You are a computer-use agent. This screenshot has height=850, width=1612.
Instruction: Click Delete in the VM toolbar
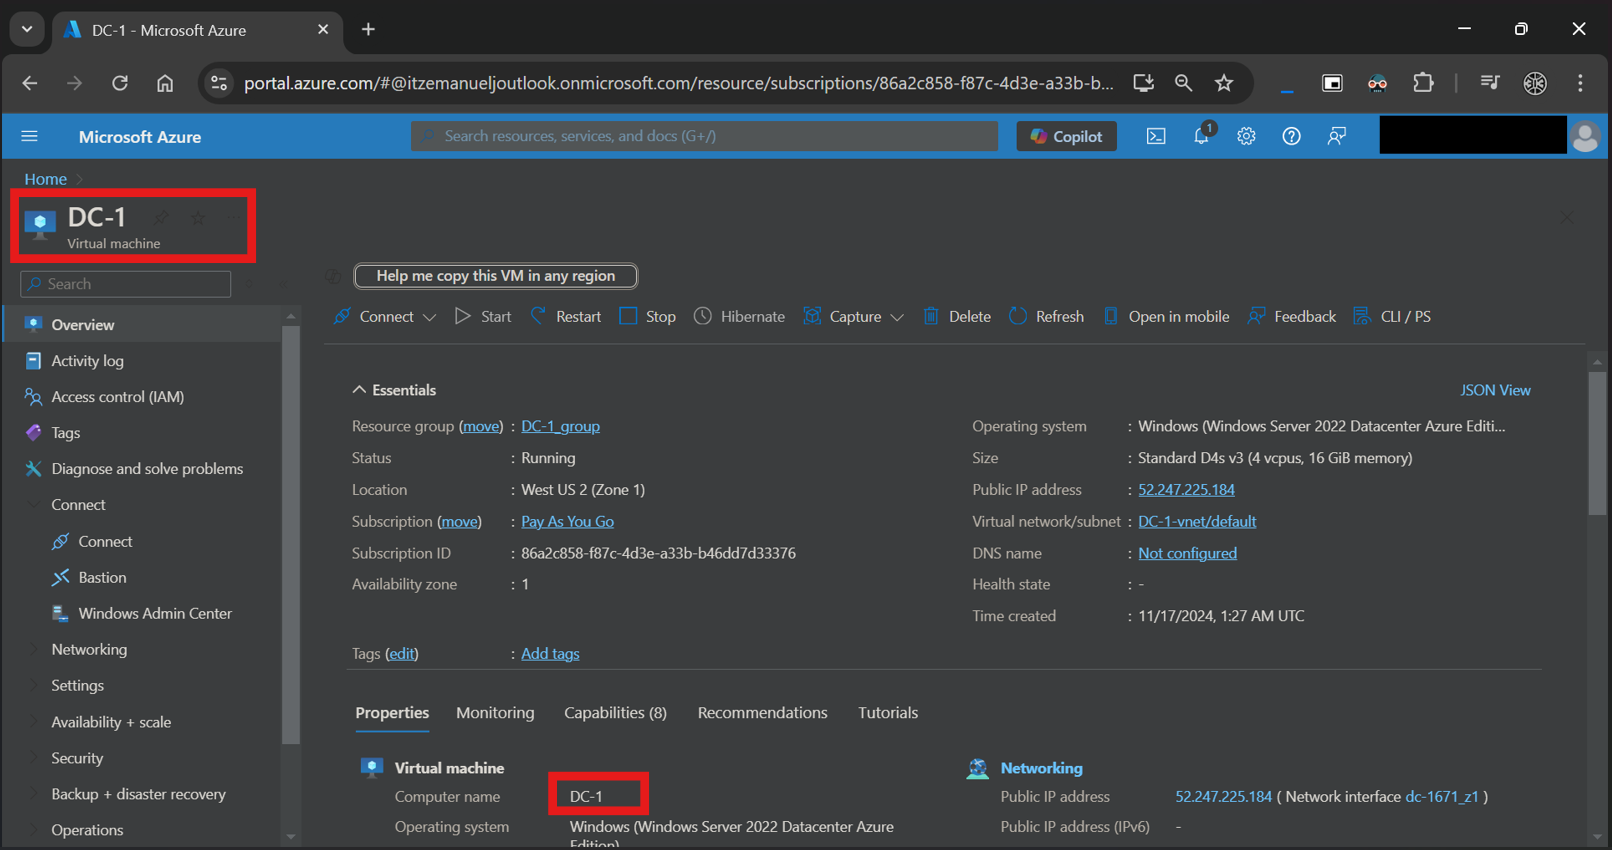[957, 316]
